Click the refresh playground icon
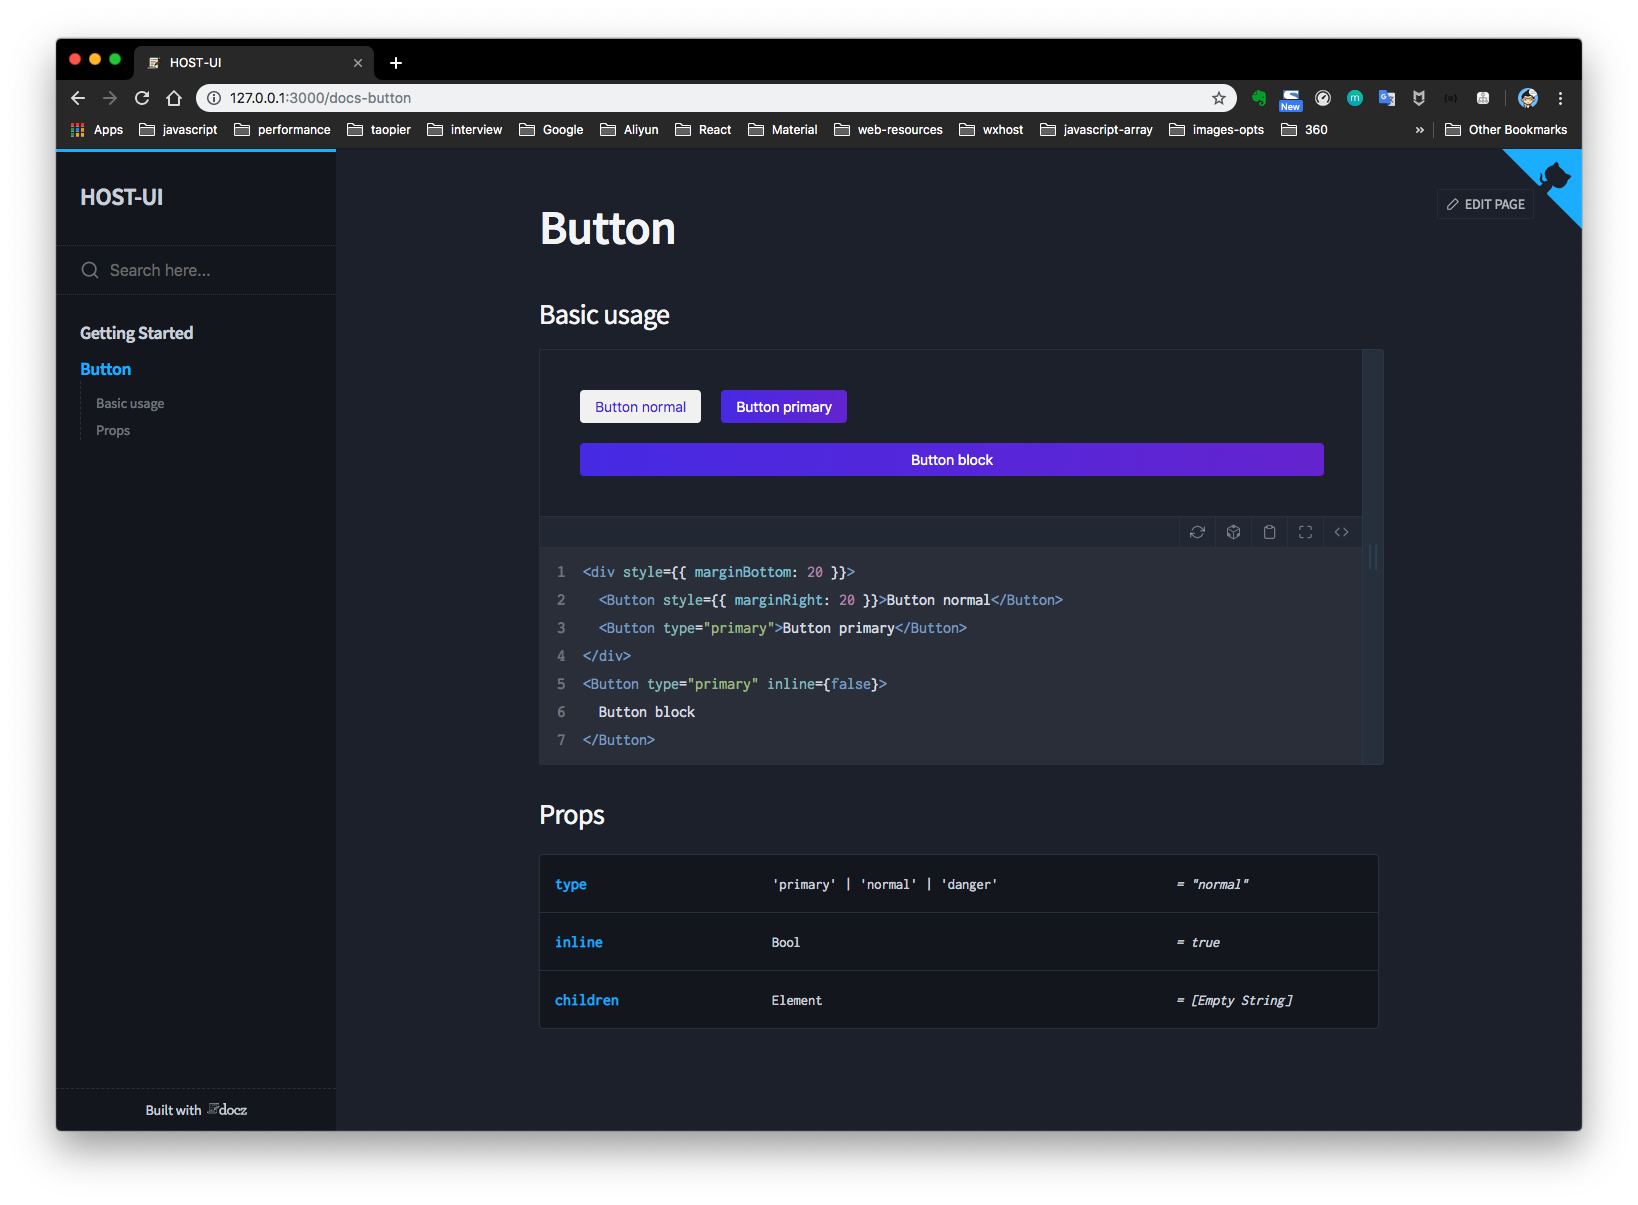 pos(1197,532)
